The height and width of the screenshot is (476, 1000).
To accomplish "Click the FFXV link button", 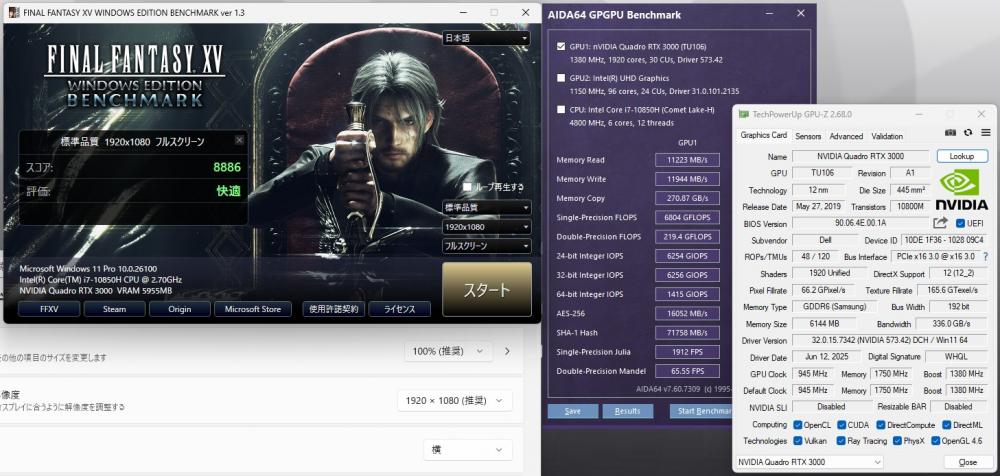I will pos(49,309).
